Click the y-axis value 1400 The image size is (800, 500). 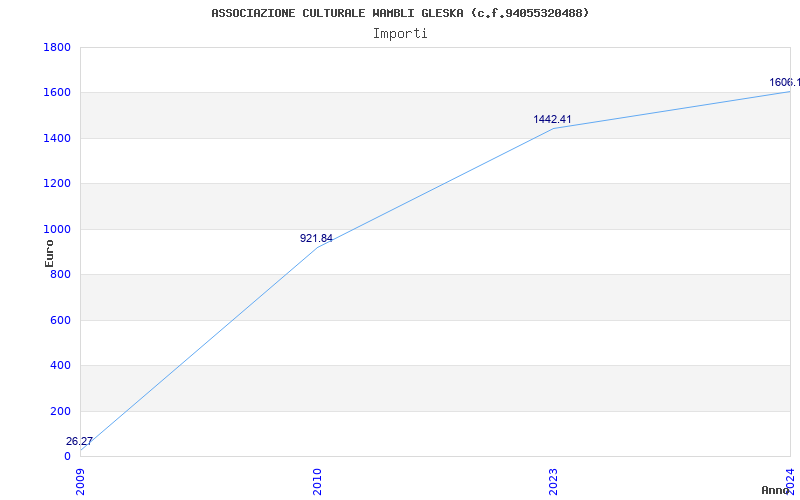click(x=57, y=138)
